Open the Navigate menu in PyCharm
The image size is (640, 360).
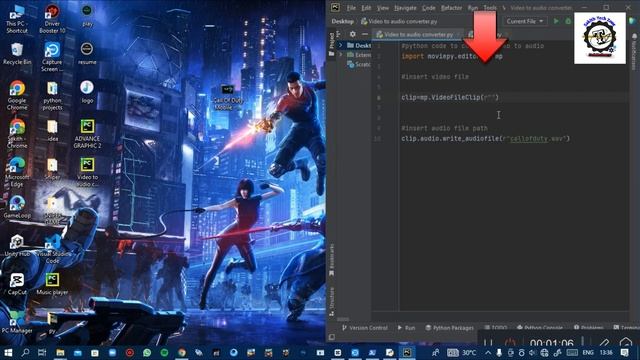pyautogui.click(x=405, y=8)
